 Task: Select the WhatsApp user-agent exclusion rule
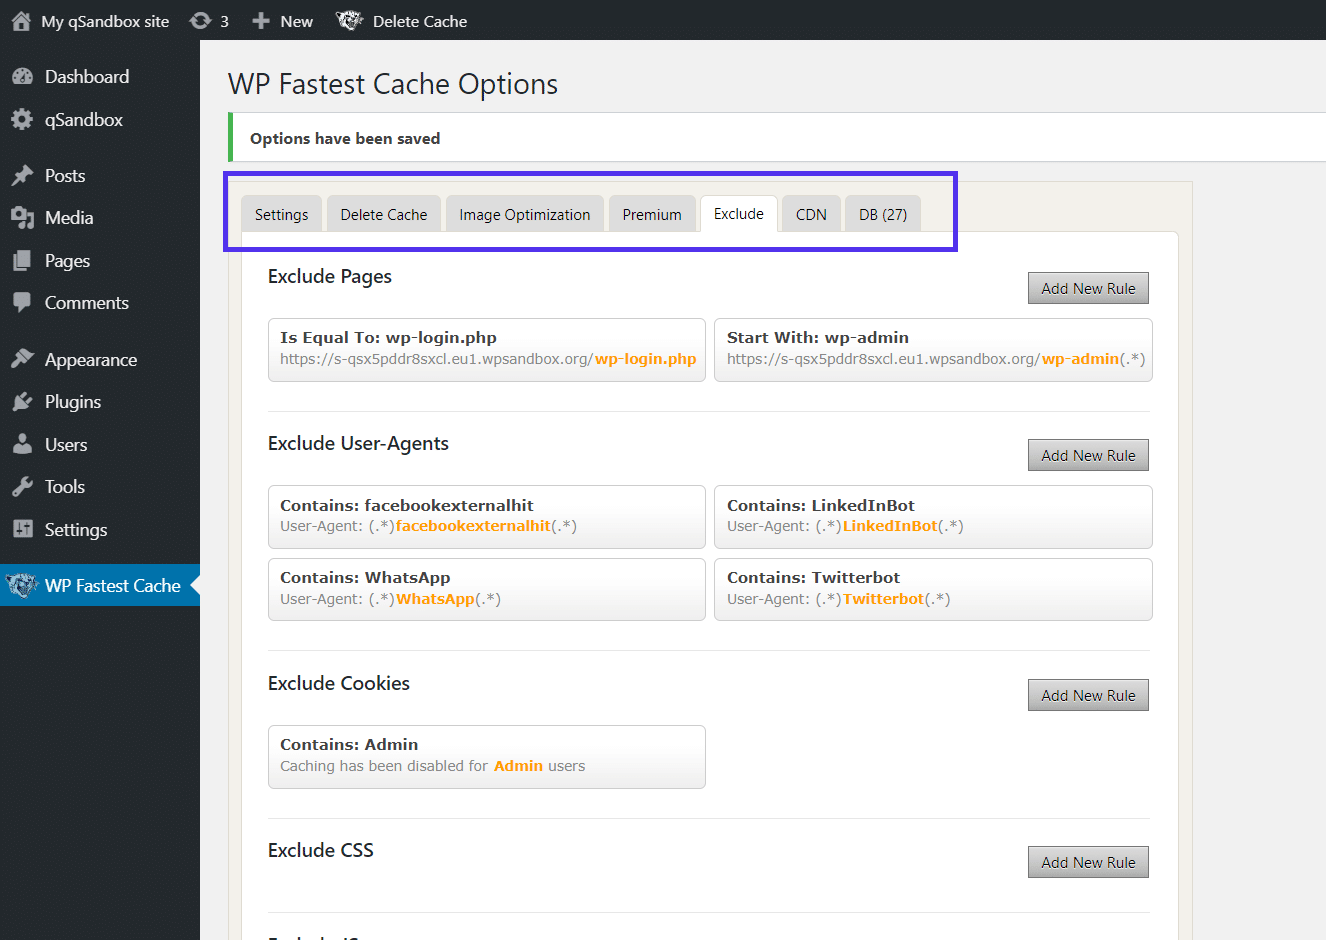486,589
